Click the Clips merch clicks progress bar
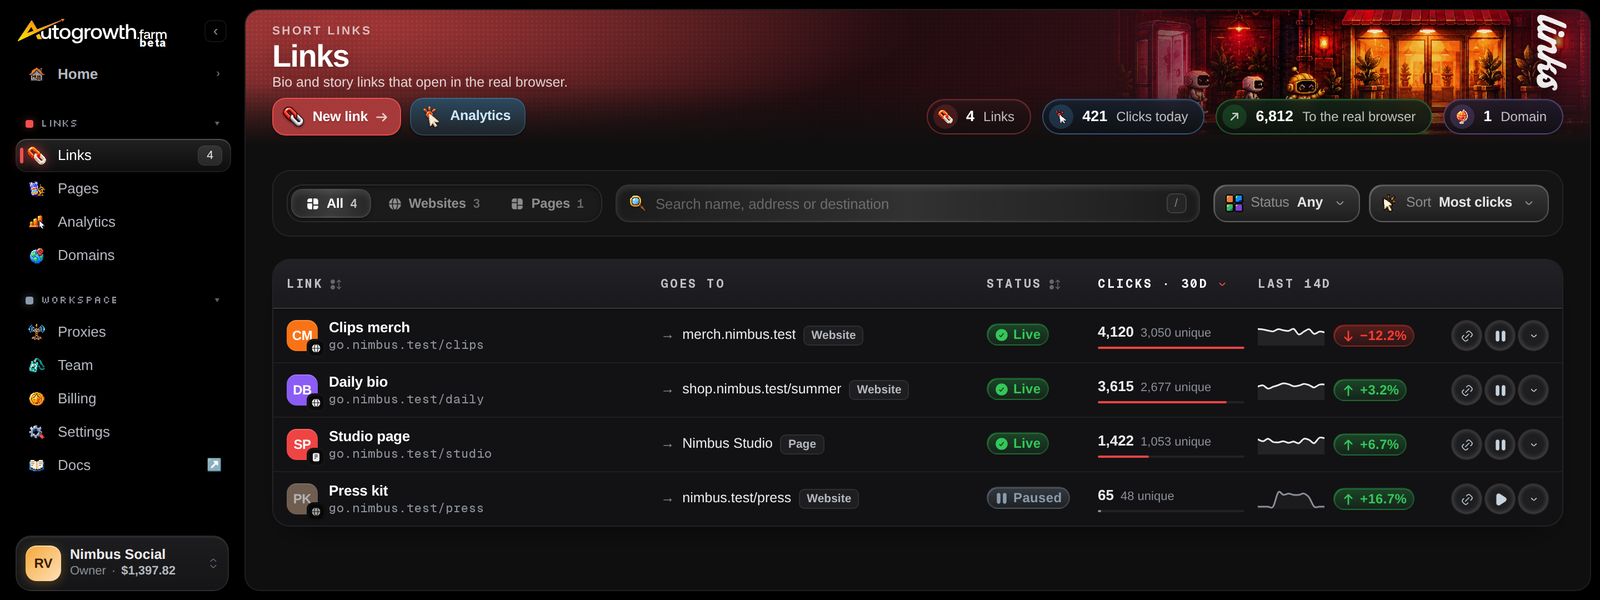The width and height of the screenshot is (1600, 600). [1170, 347]
